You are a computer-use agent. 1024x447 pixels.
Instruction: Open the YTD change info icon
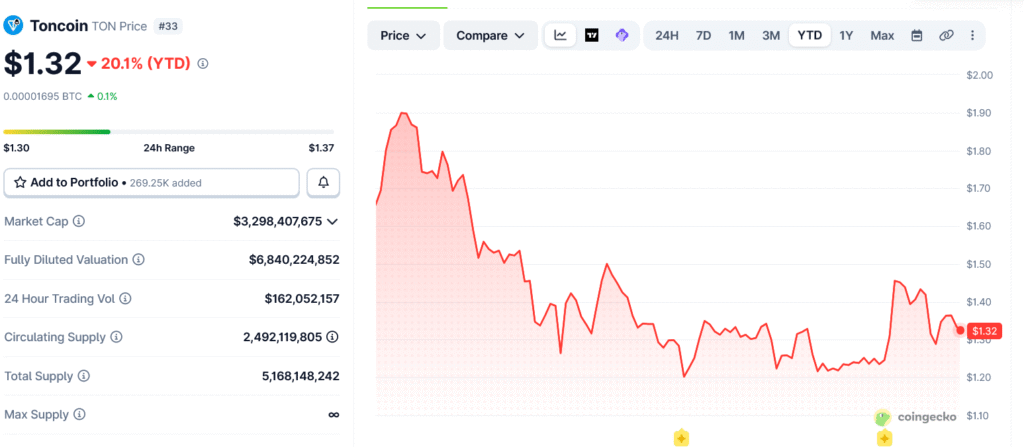pyautogui.click(x=203, y=64)
